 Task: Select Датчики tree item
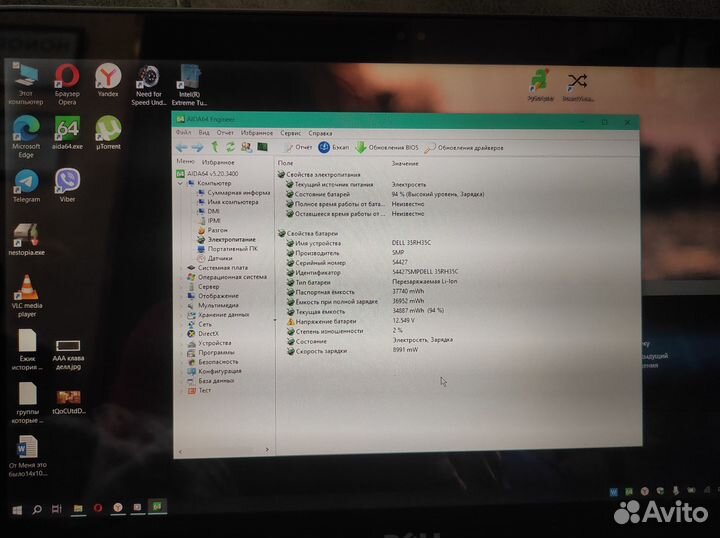tap(214, 258)
